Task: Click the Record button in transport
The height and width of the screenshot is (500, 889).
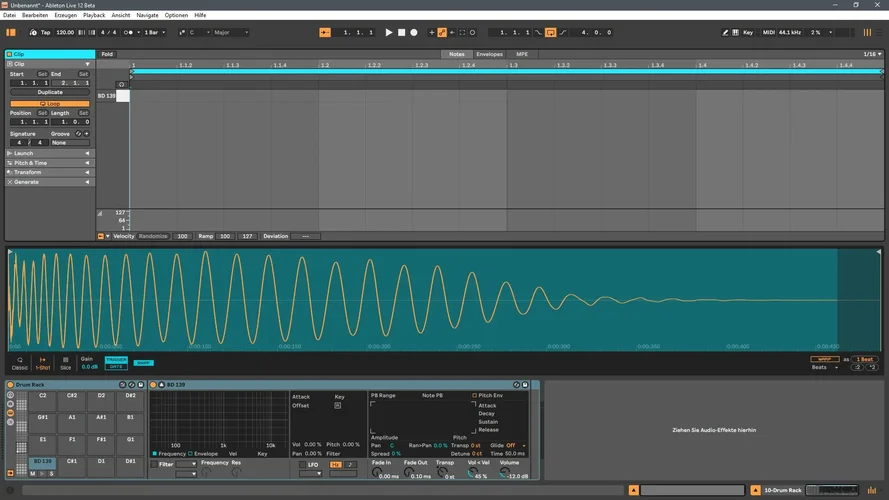Action: (414, 32)
